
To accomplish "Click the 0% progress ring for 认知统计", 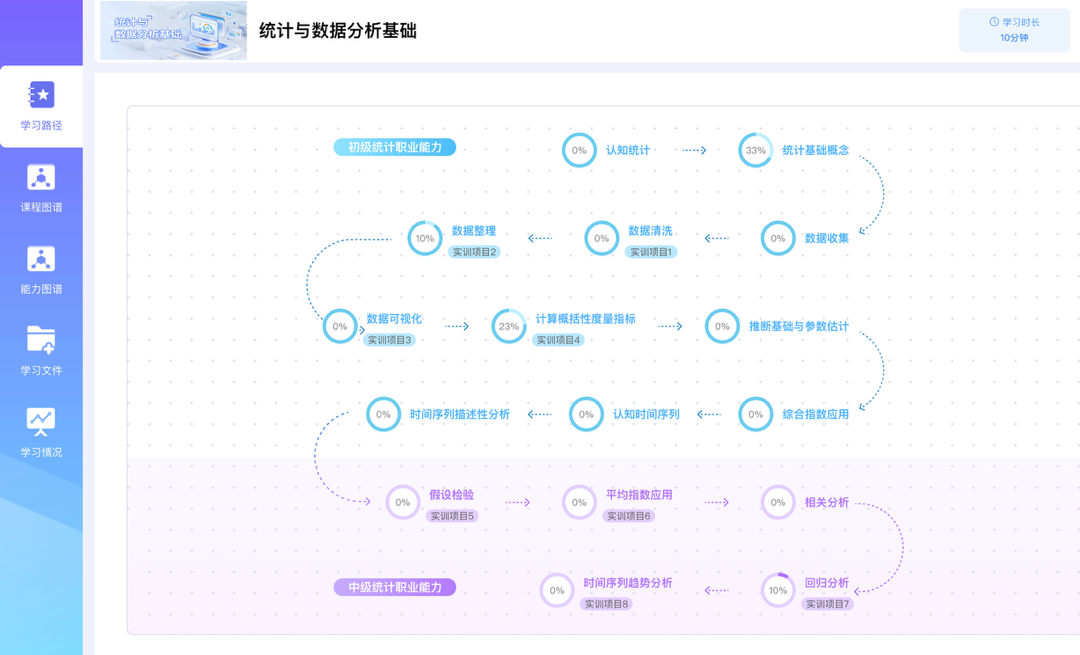I will point(579,150).
